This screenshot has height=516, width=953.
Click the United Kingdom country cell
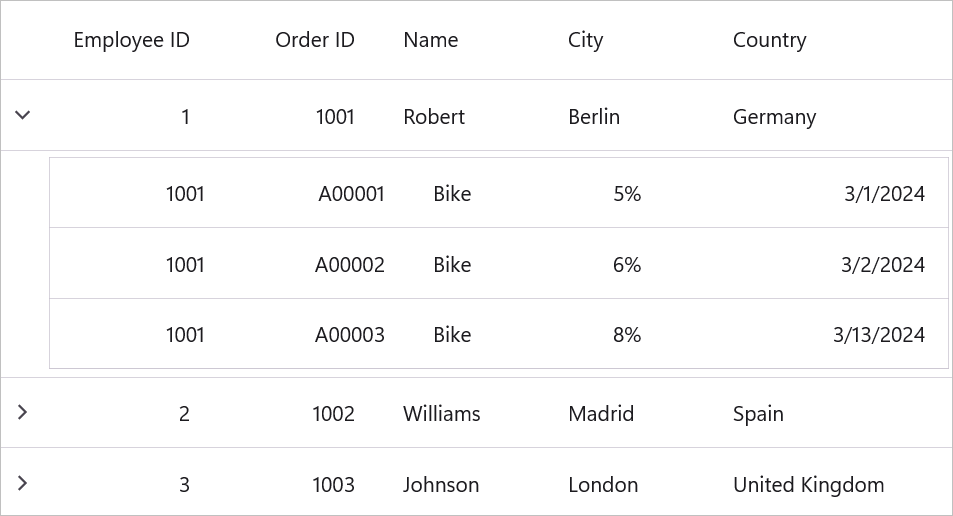pos(808,485)
